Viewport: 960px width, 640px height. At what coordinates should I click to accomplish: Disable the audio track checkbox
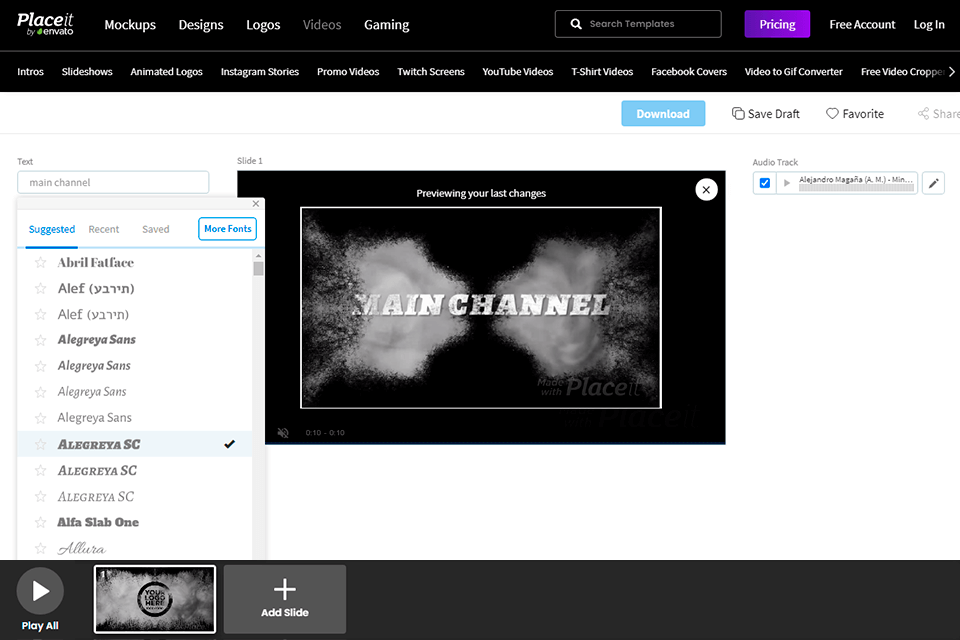click(x=765, y=182)
